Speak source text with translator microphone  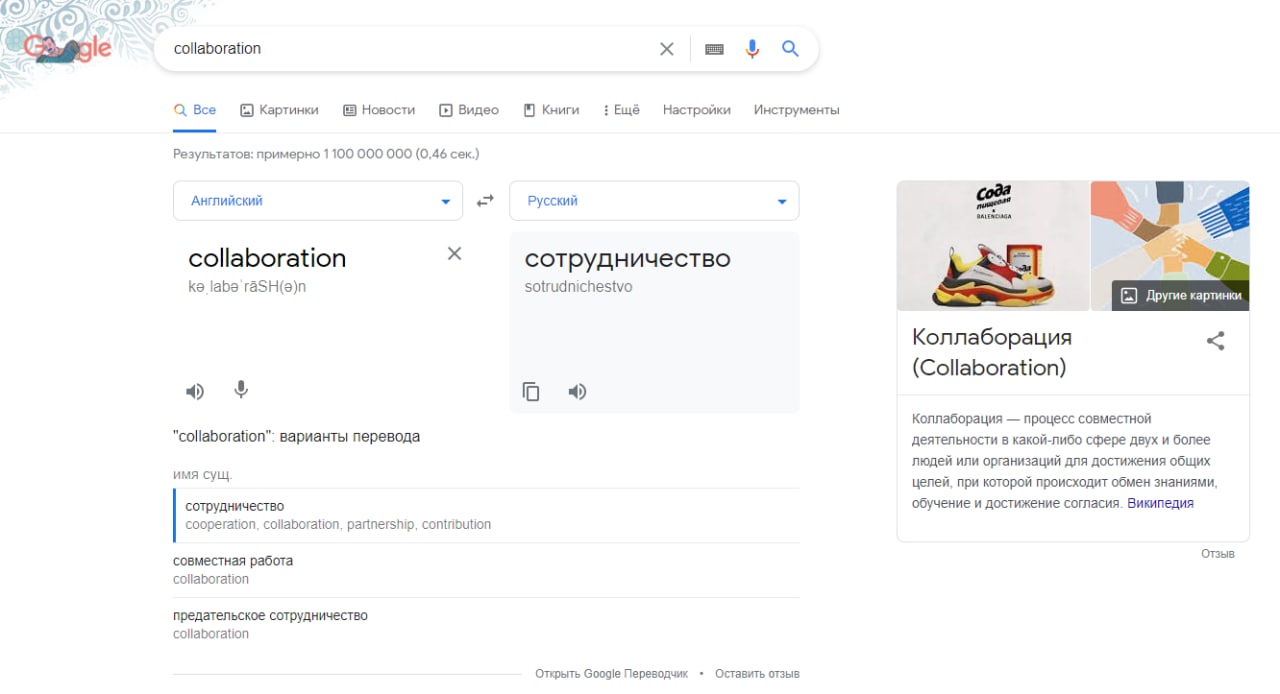coord(241,390)
